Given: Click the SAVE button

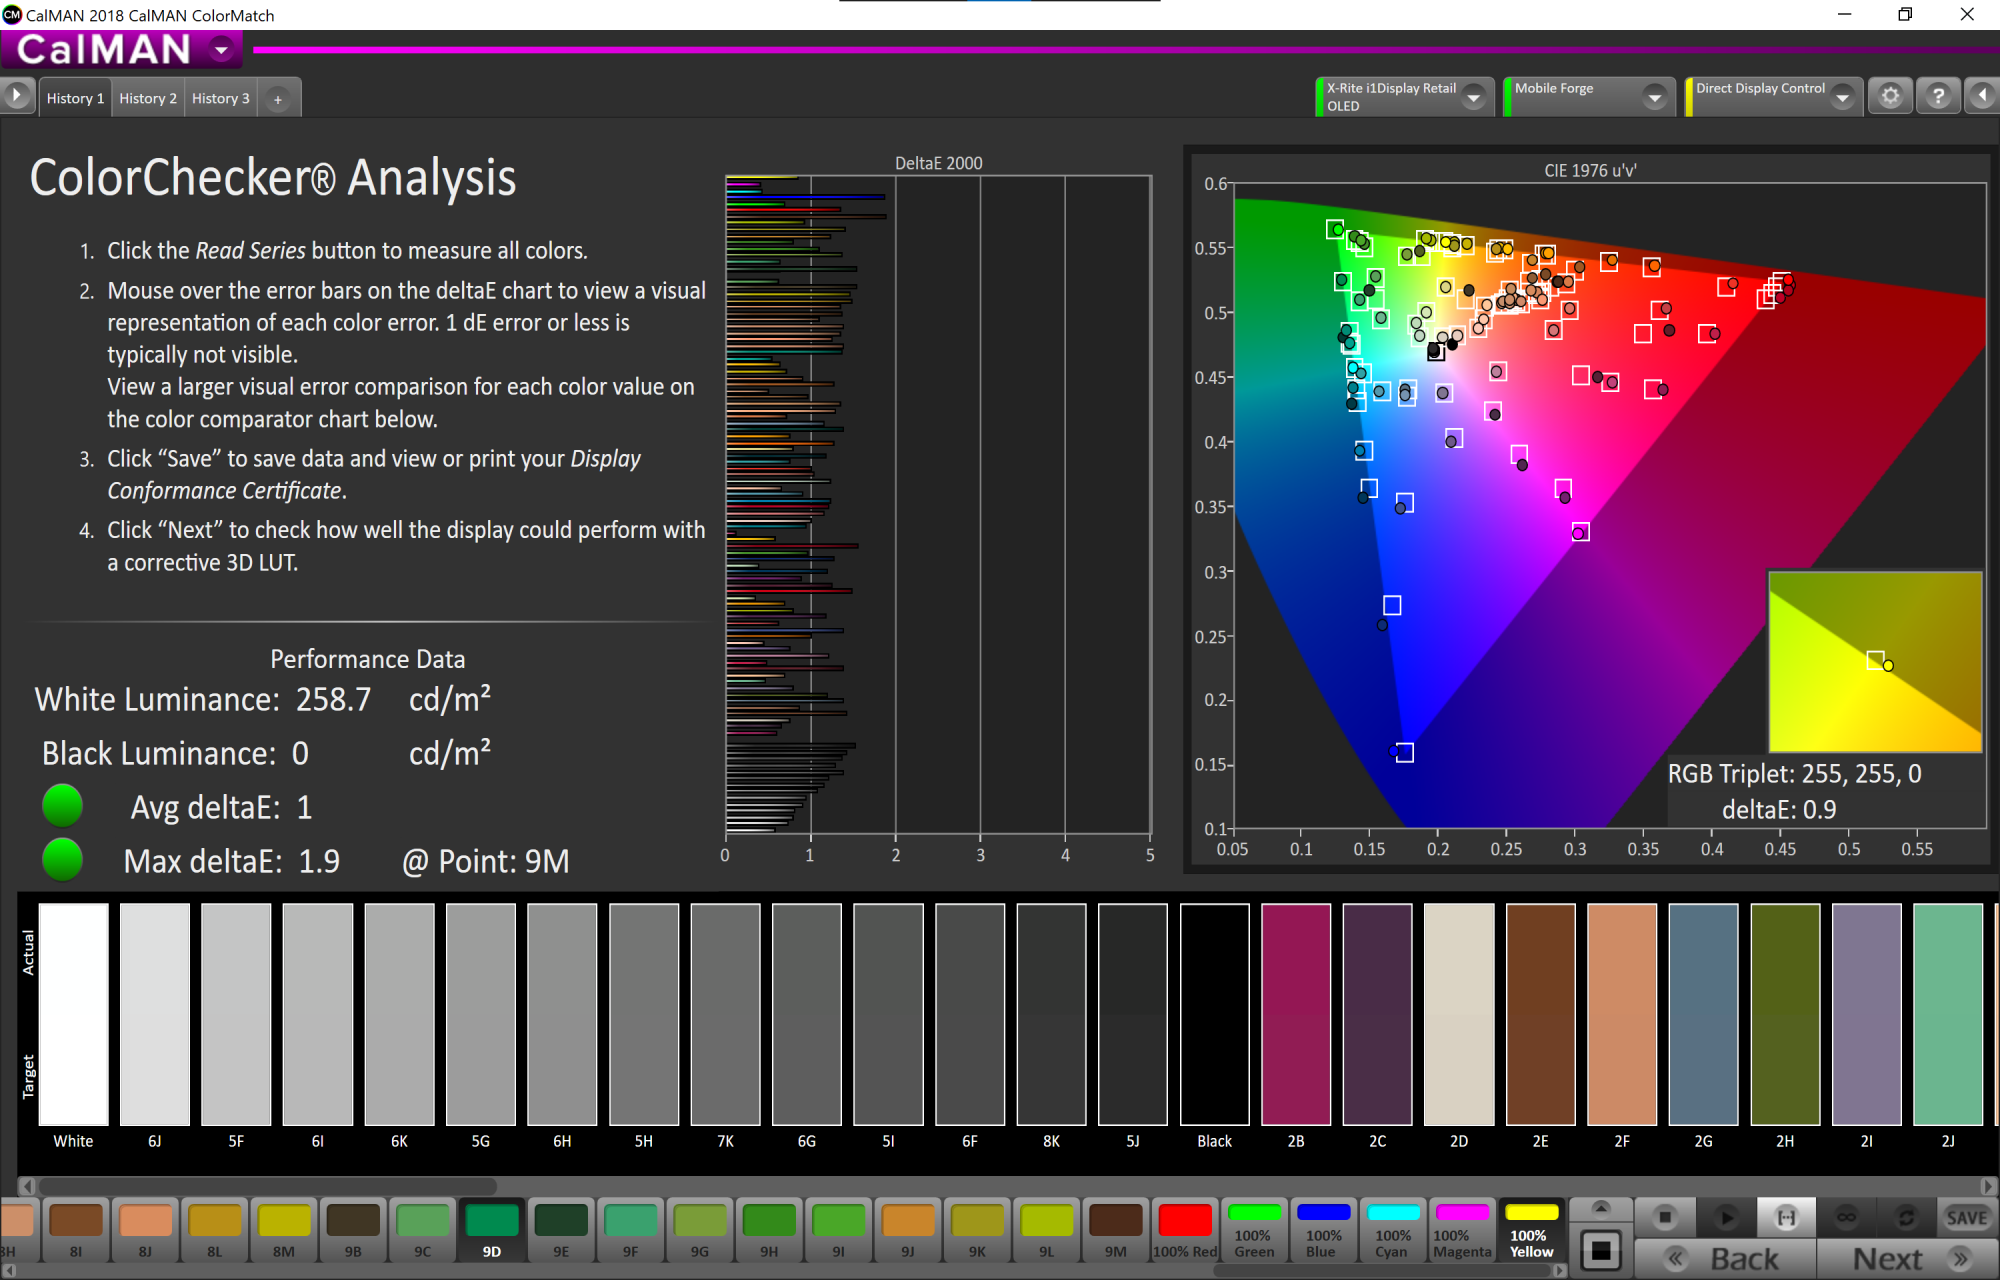Looking at the screenshot, I should point(1966,1217).
